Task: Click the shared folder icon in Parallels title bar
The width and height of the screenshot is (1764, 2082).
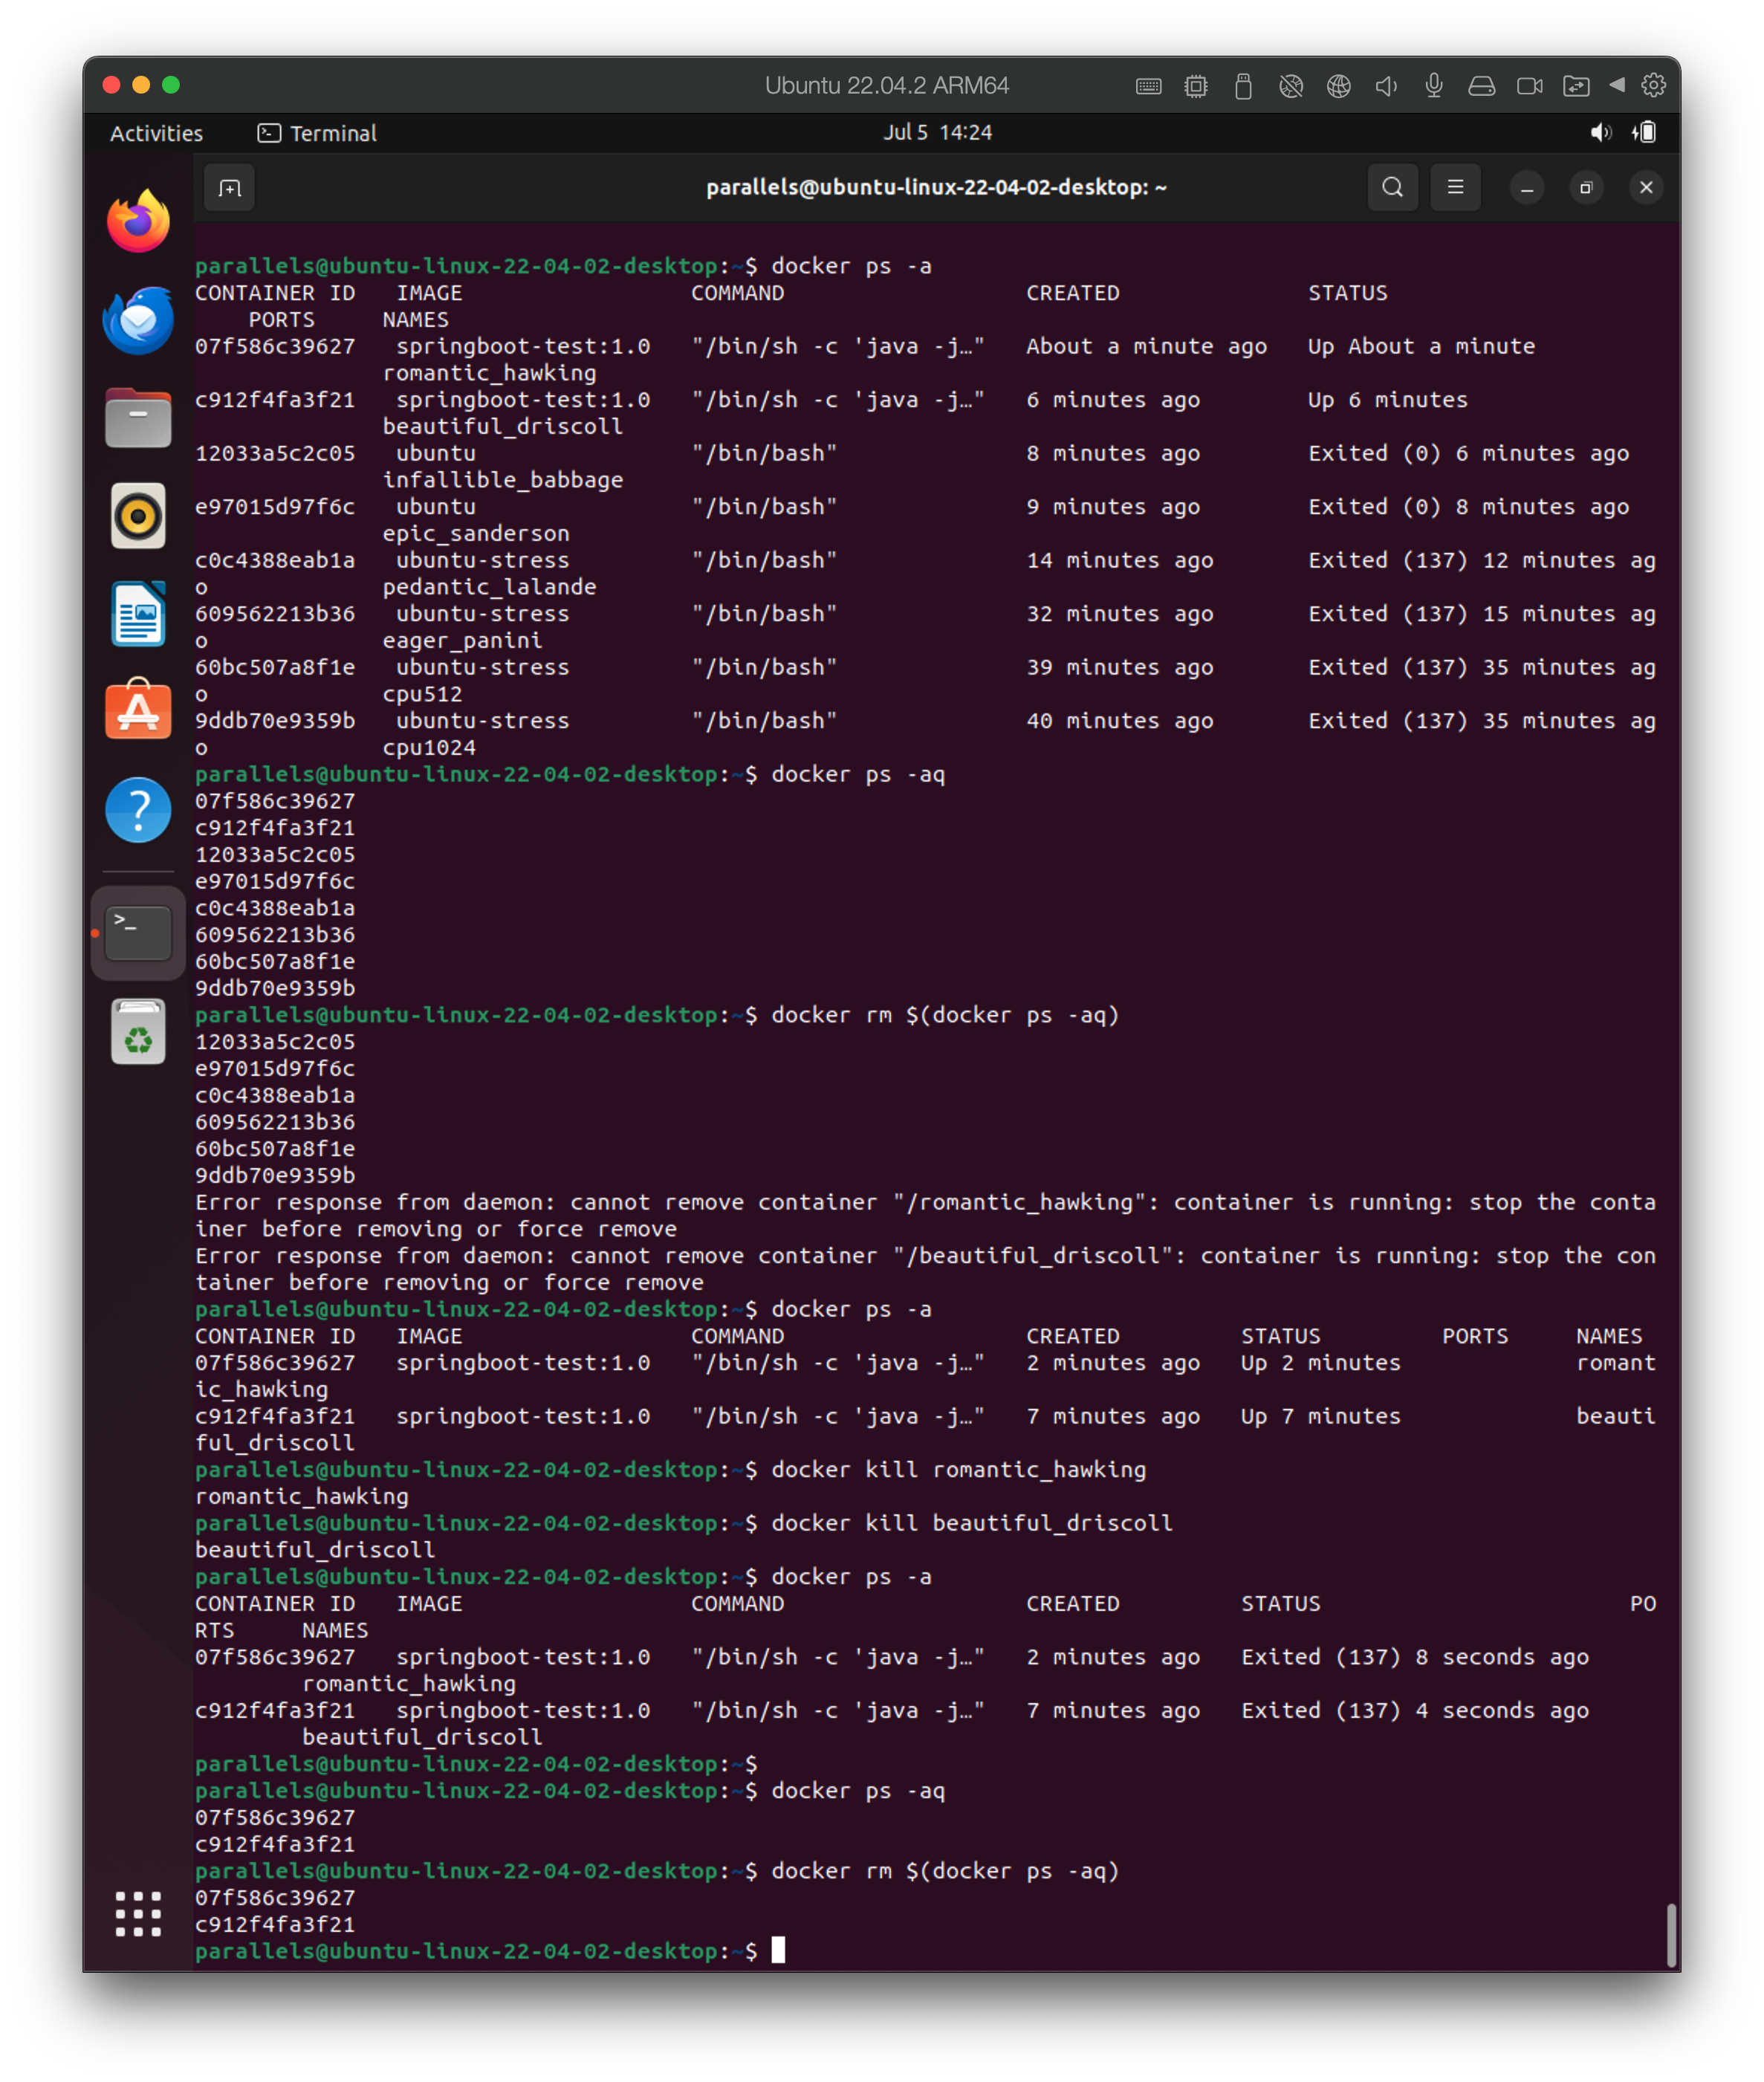Action: tap(1576, 86)
